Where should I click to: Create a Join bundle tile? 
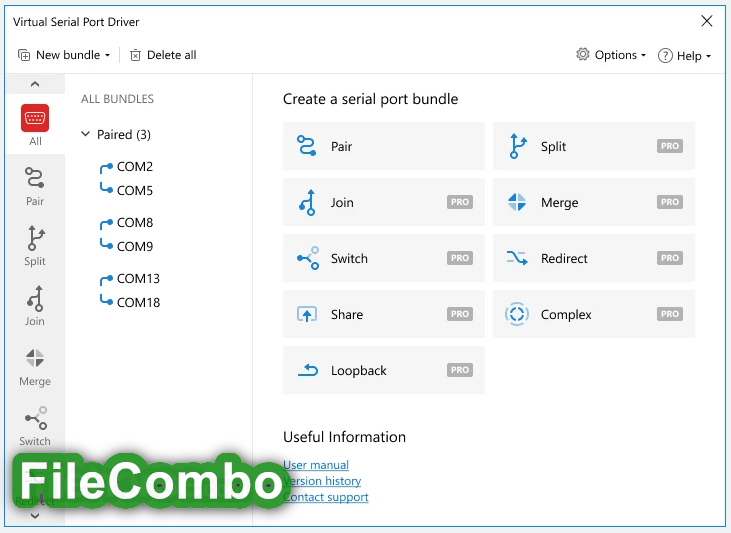click(384, 202)
